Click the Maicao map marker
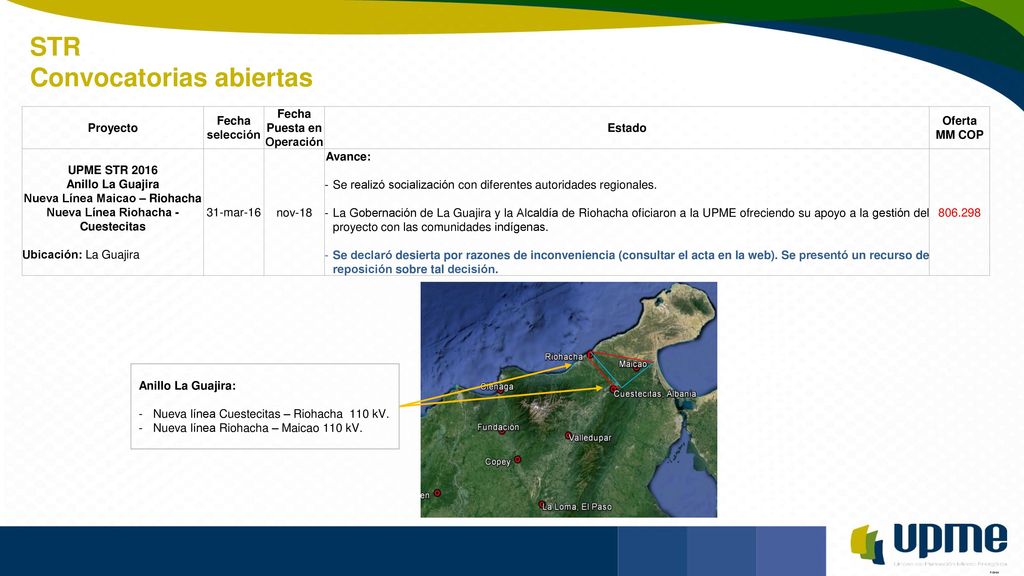 pyautogui.click(x=636, y=368)
